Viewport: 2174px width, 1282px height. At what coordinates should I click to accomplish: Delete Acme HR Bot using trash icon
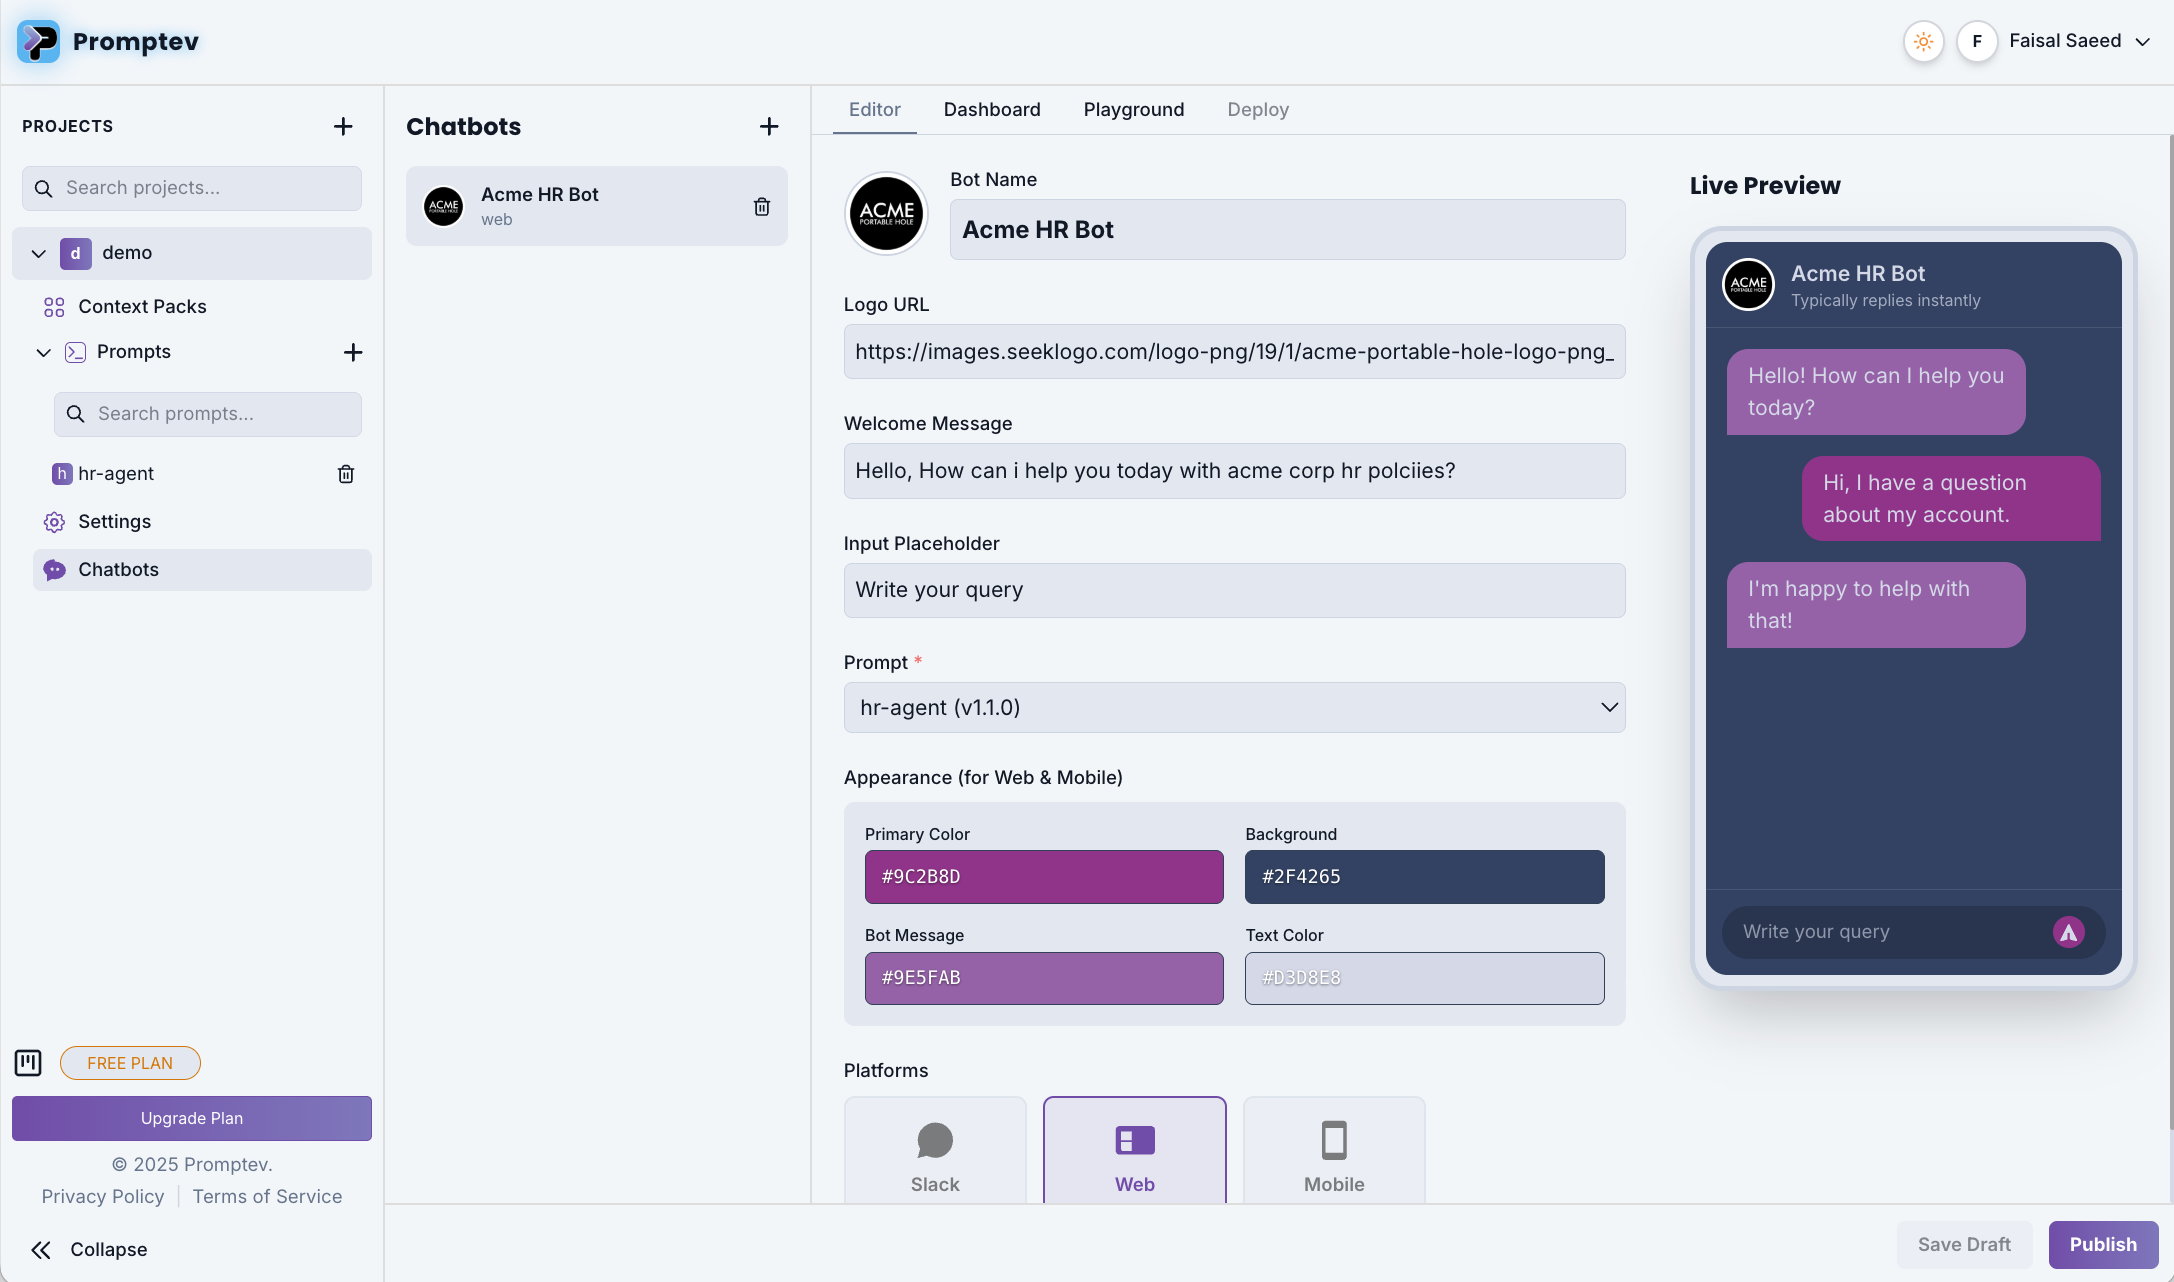point(761,206)
